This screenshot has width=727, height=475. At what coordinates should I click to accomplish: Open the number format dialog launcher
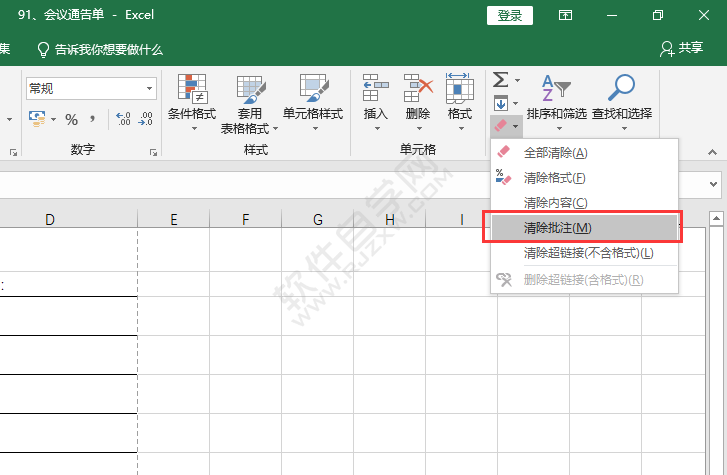[x=153, y=152]
